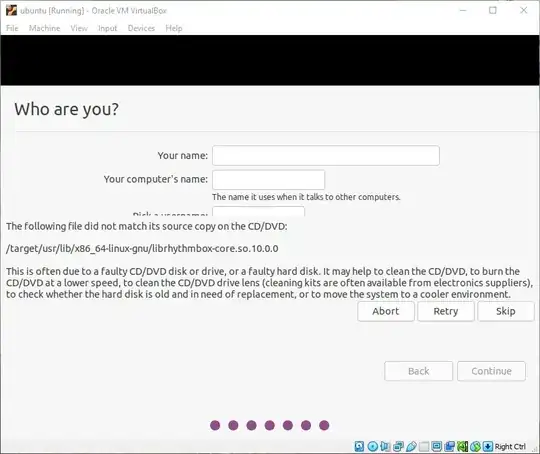
Task: Click the keyboard capture arrow icon
Action: point(488,446)
